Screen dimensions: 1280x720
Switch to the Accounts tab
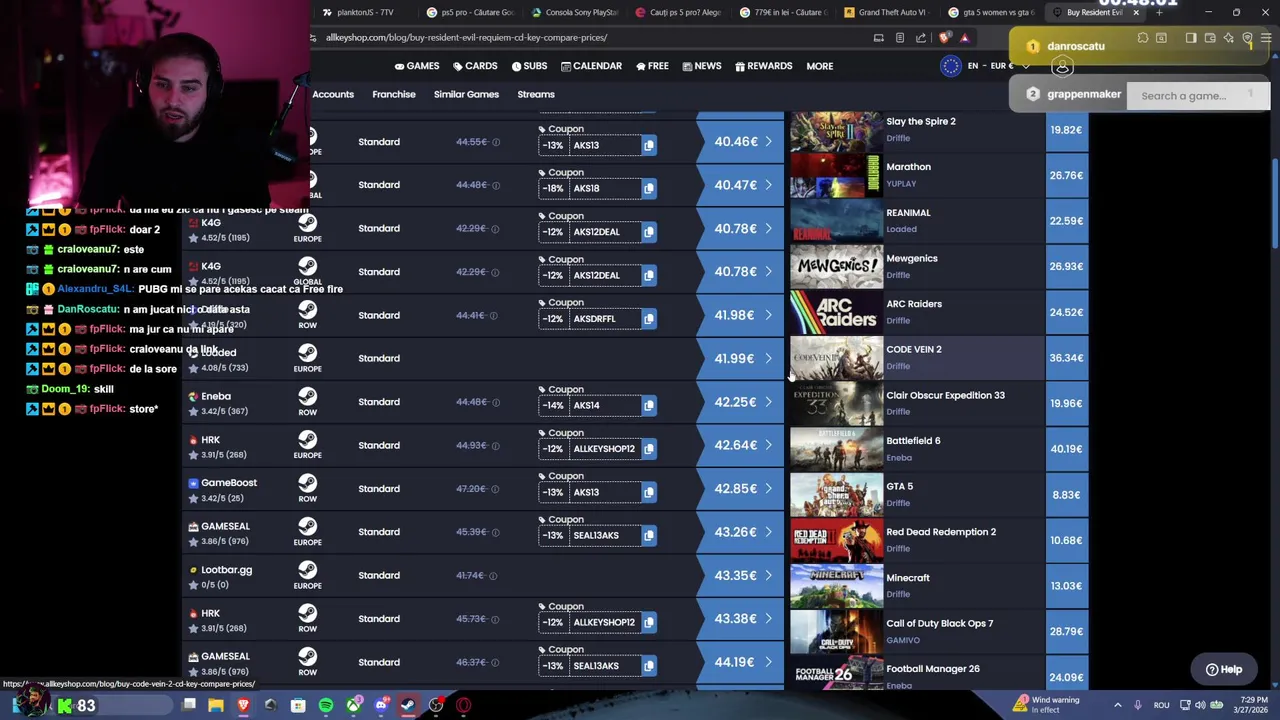(333, 94)
